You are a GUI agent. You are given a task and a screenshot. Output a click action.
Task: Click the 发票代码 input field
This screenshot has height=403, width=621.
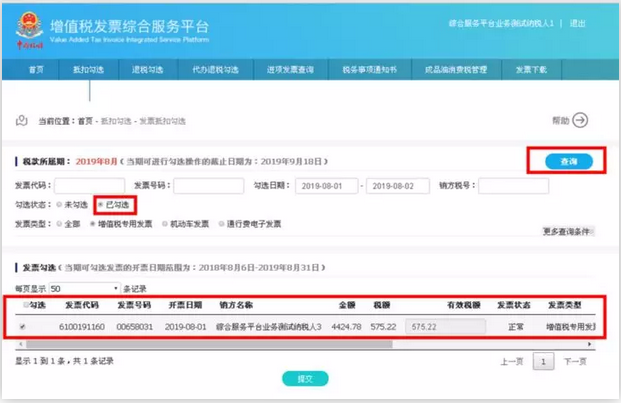pos(89,186)
